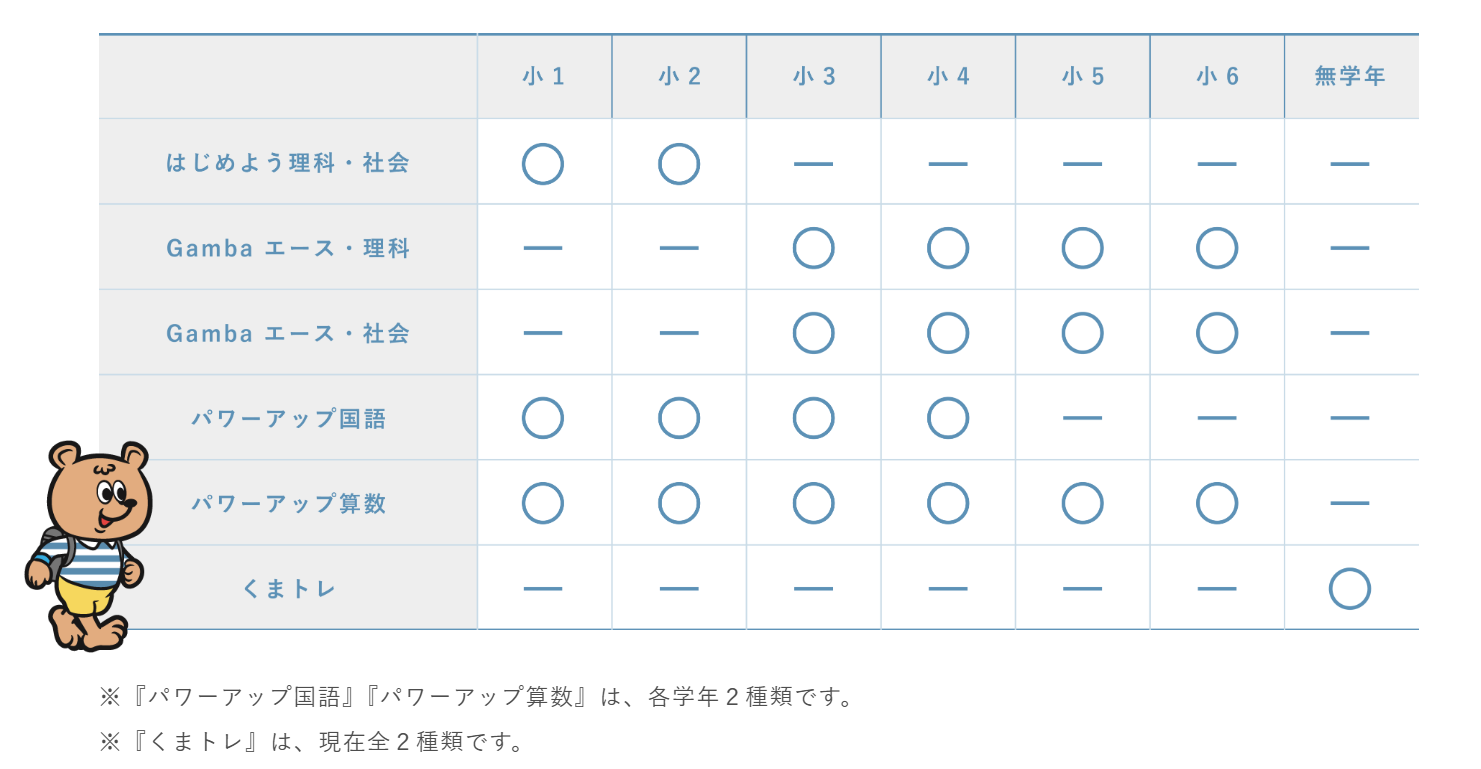
Task: Click the circle for Gamba エース・理科 under 小3
Action: 813,248
